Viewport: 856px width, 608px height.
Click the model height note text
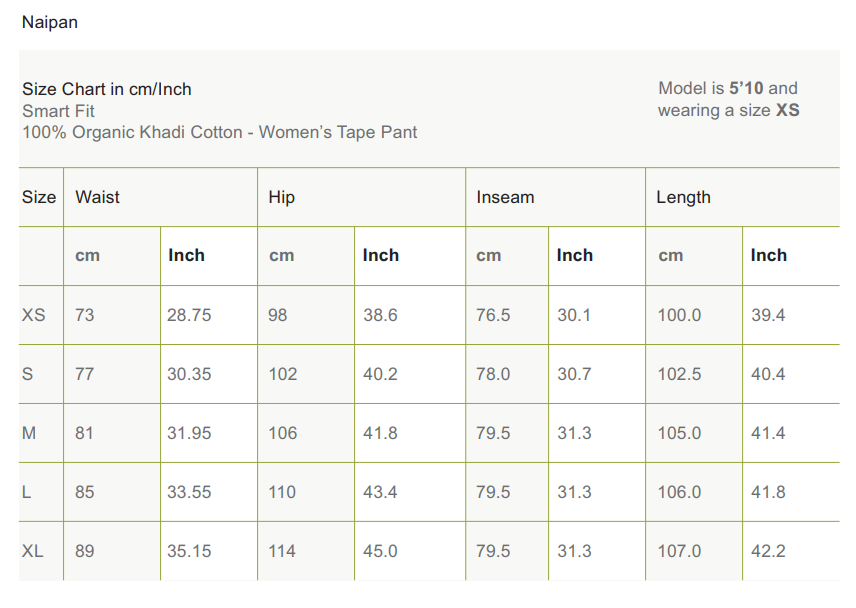tap(728, 99)
